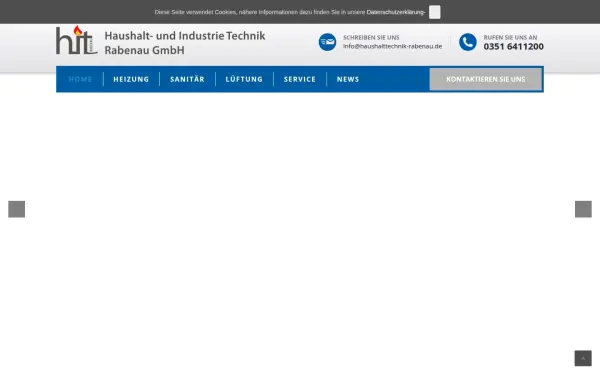Click the blue email envelope icon
600x375 pixels.
click(327, 42)
